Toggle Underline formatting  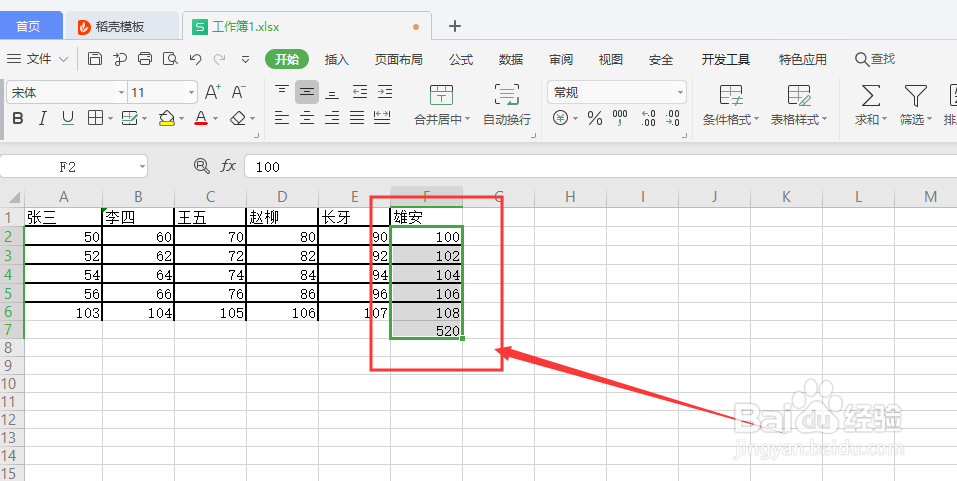point(68,118)
